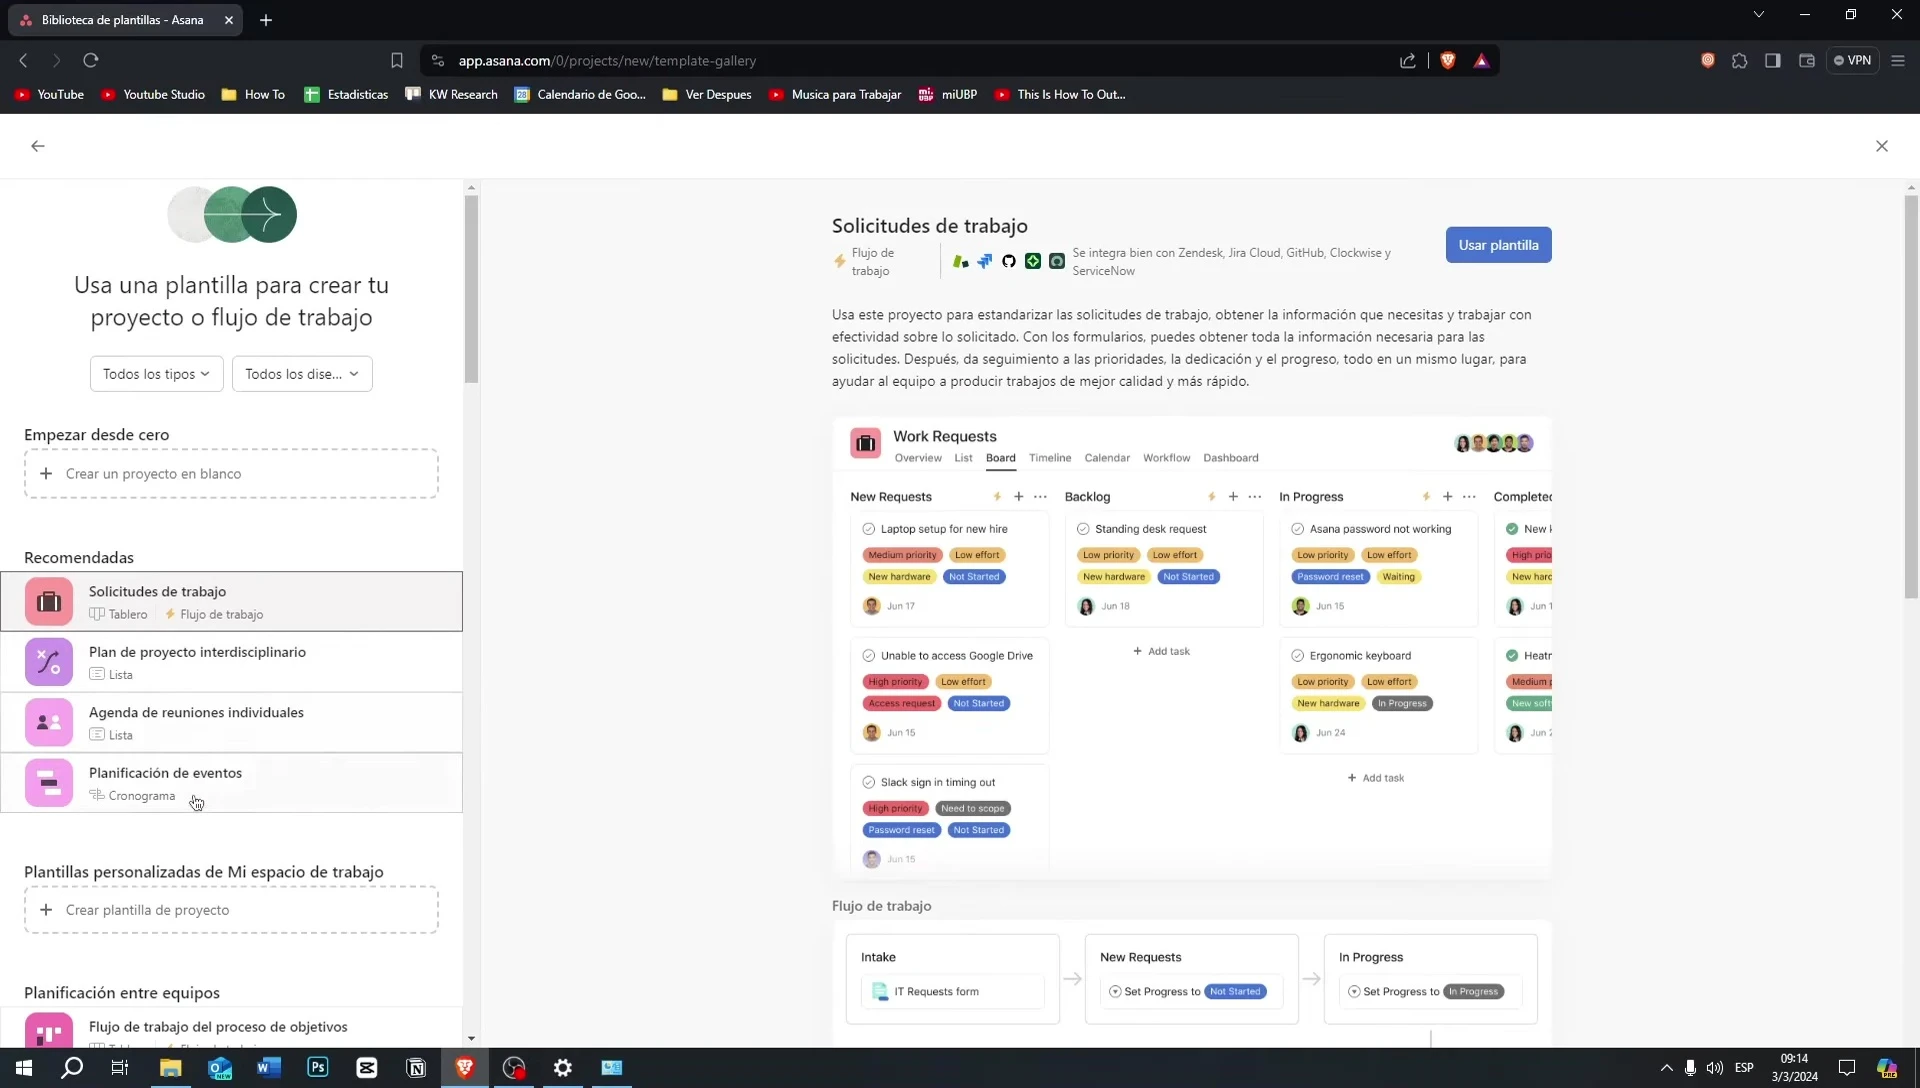Open Solicitudes de trabajo briefcase icon
The width and height of the screenshot is (1920, 1088).
tap(49, 602)
